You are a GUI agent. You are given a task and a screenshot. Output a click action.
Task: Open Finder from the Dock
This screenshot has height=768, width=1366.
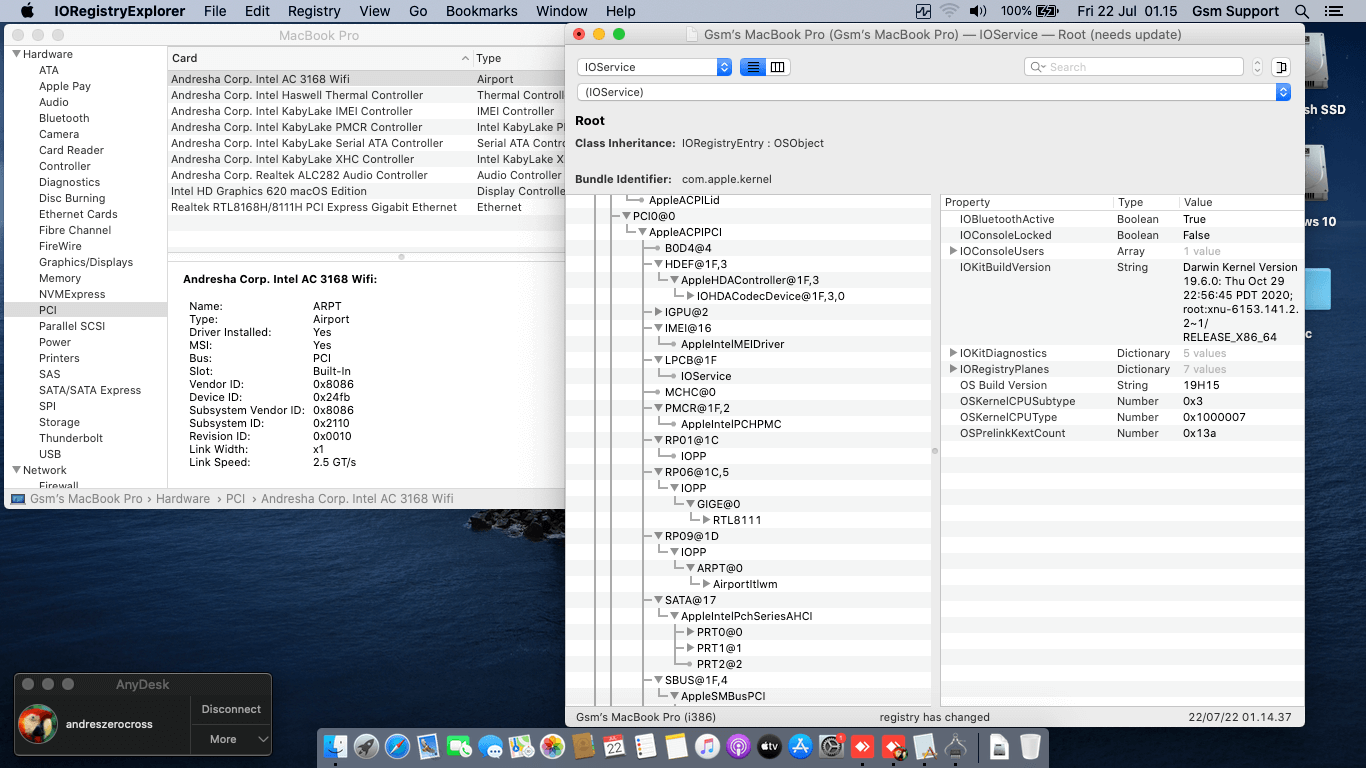click(x=337, y=746)
